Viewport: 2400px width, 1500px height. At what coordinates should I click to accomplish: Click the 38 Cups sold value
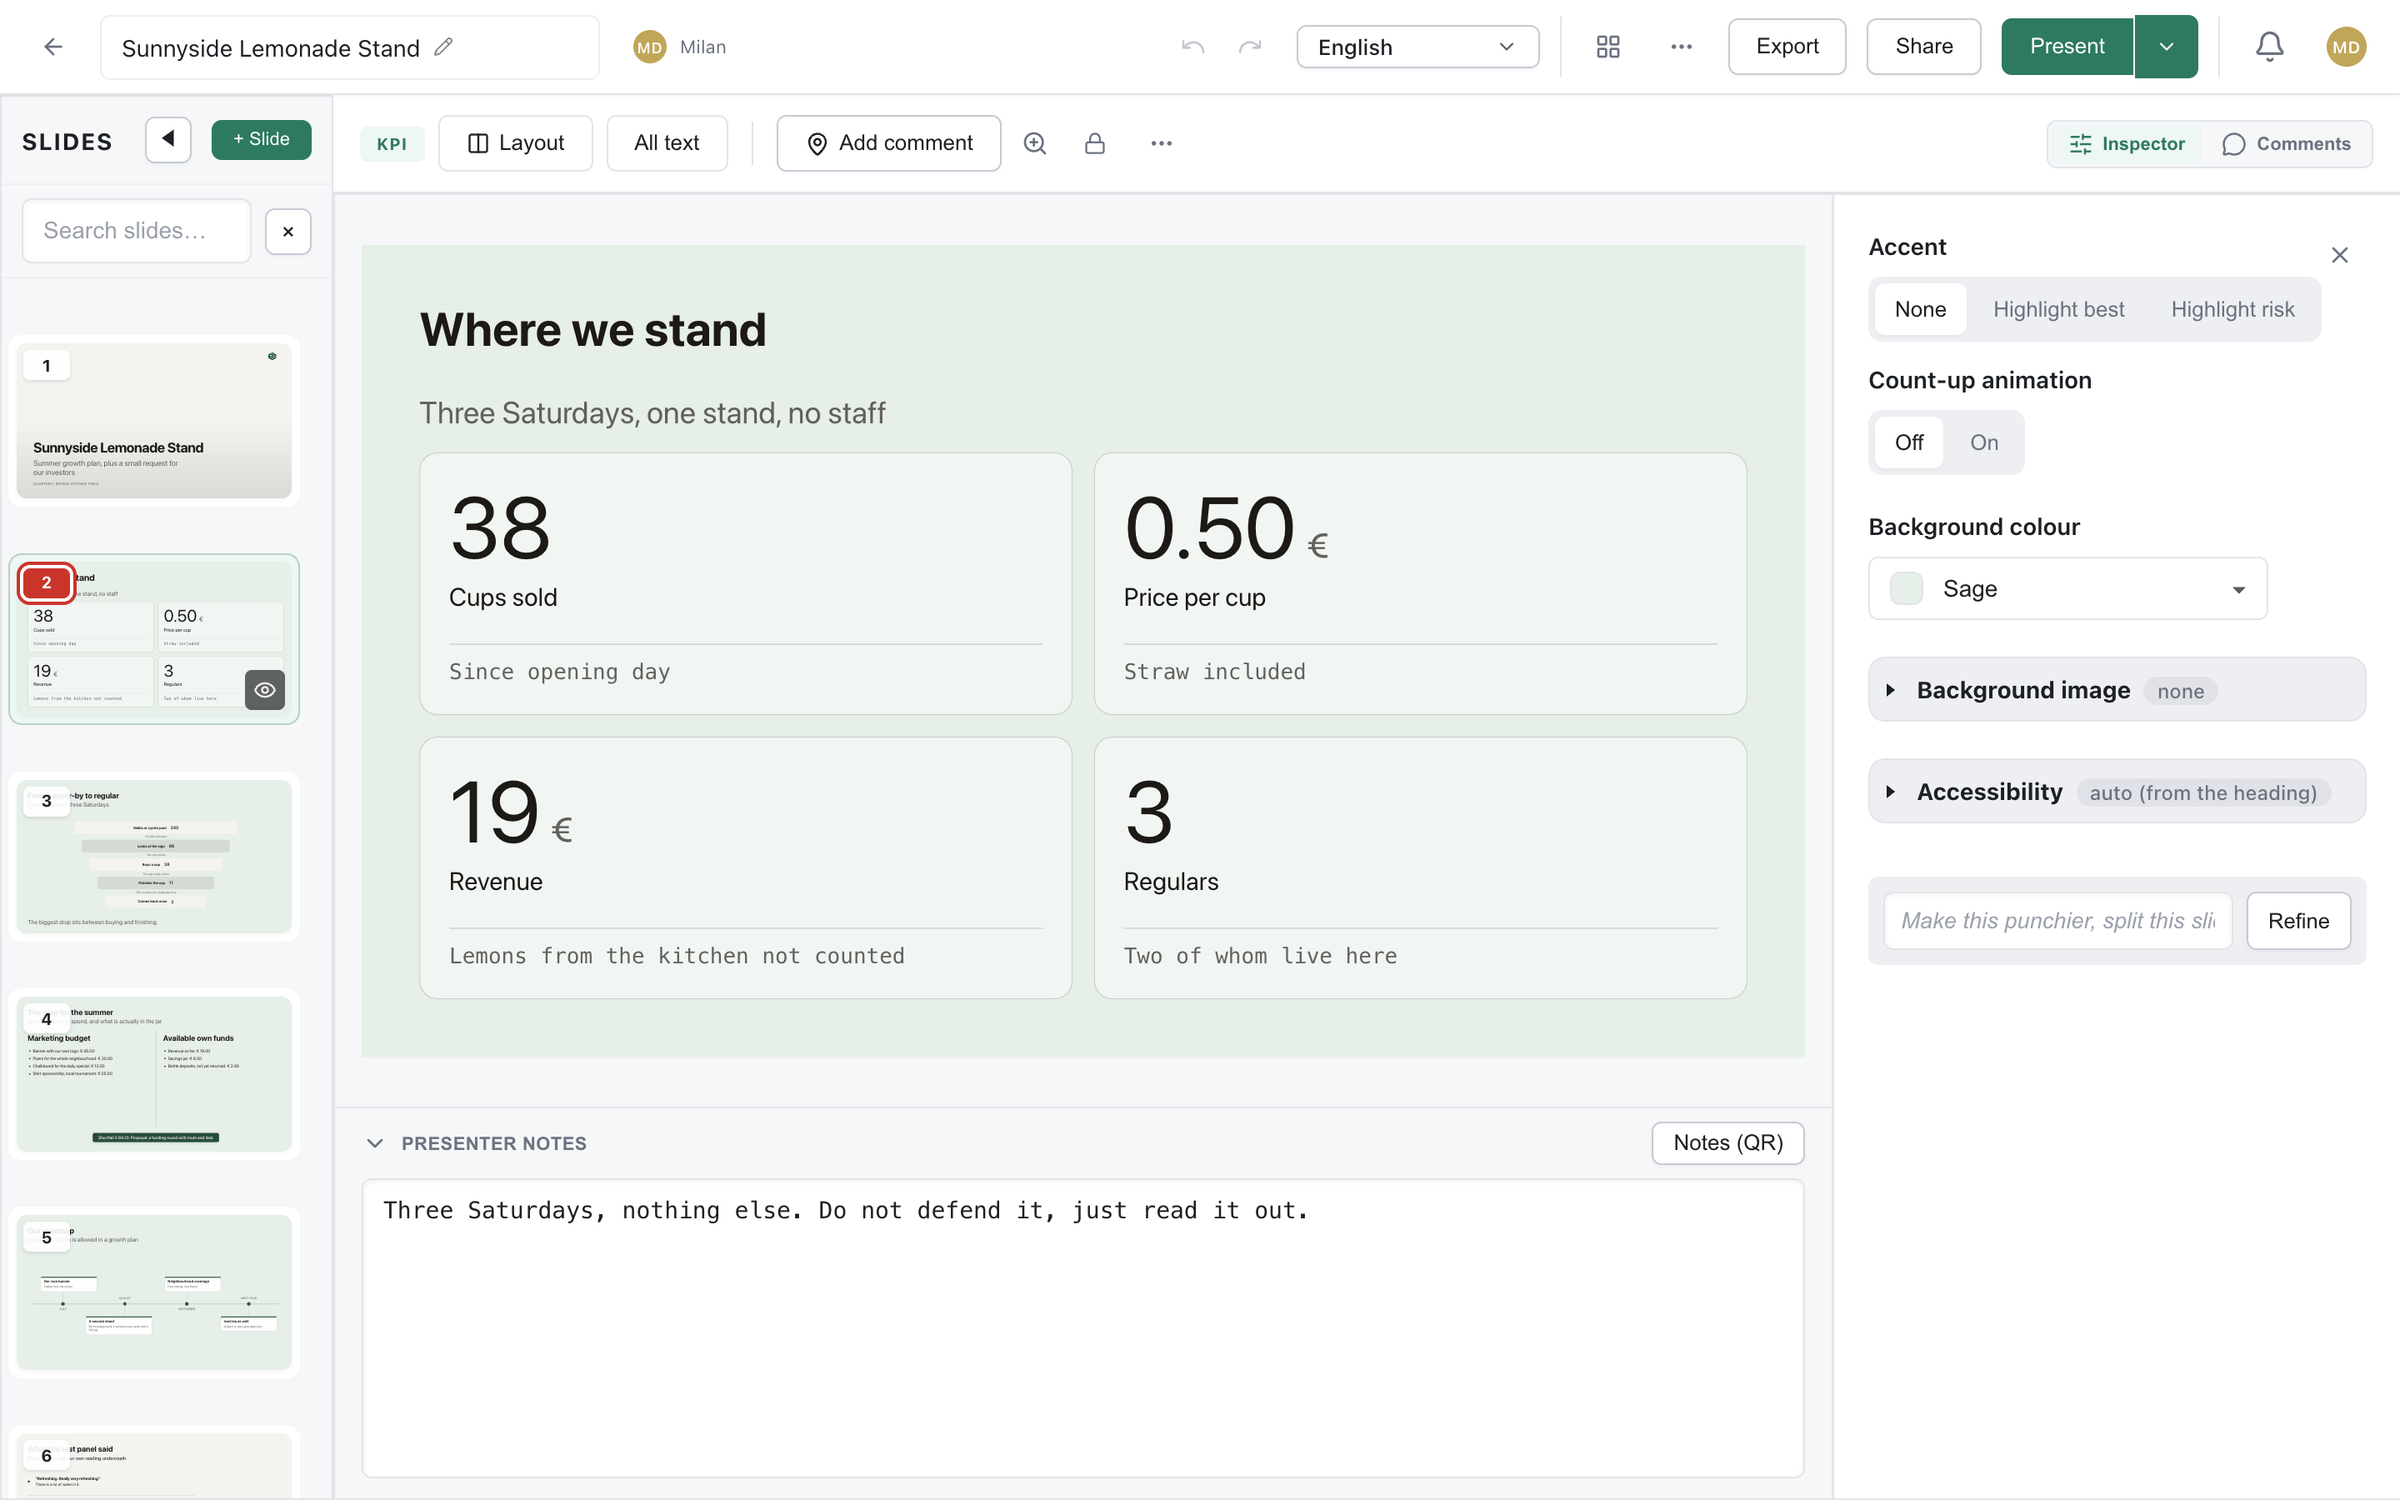coord(499,528)
